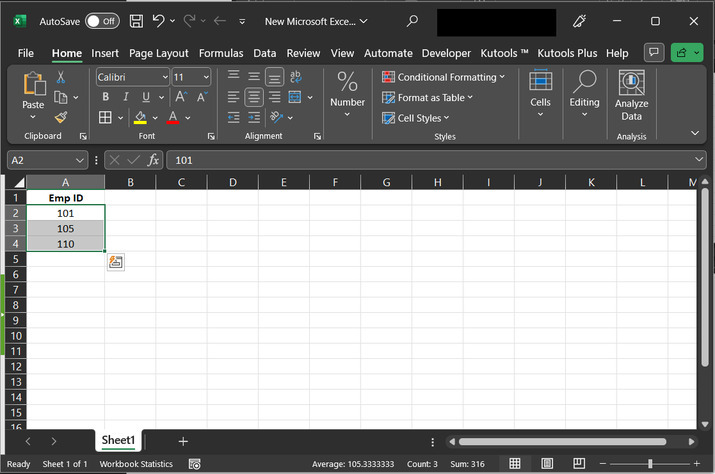Expand Format as Table menu
The image size is (715, 474).
pos(427,98)
